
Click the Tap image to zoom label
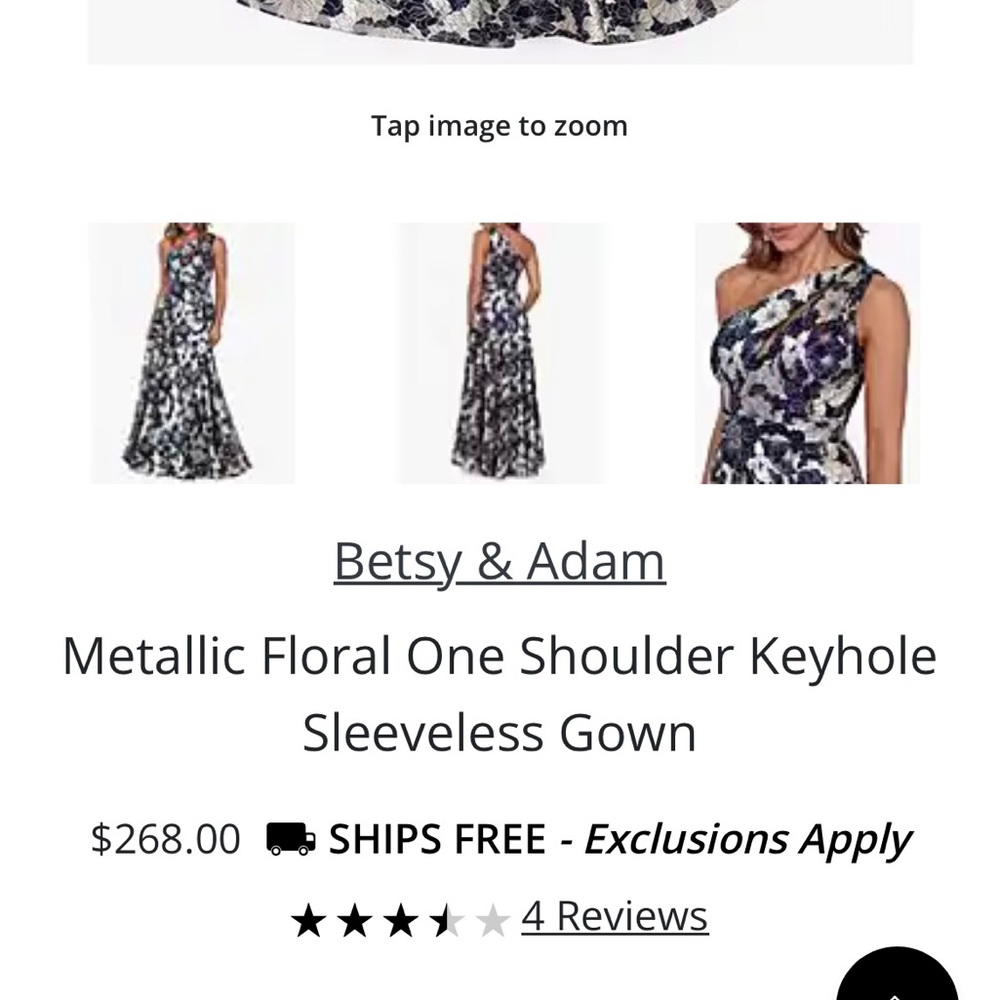coord(498,126)
